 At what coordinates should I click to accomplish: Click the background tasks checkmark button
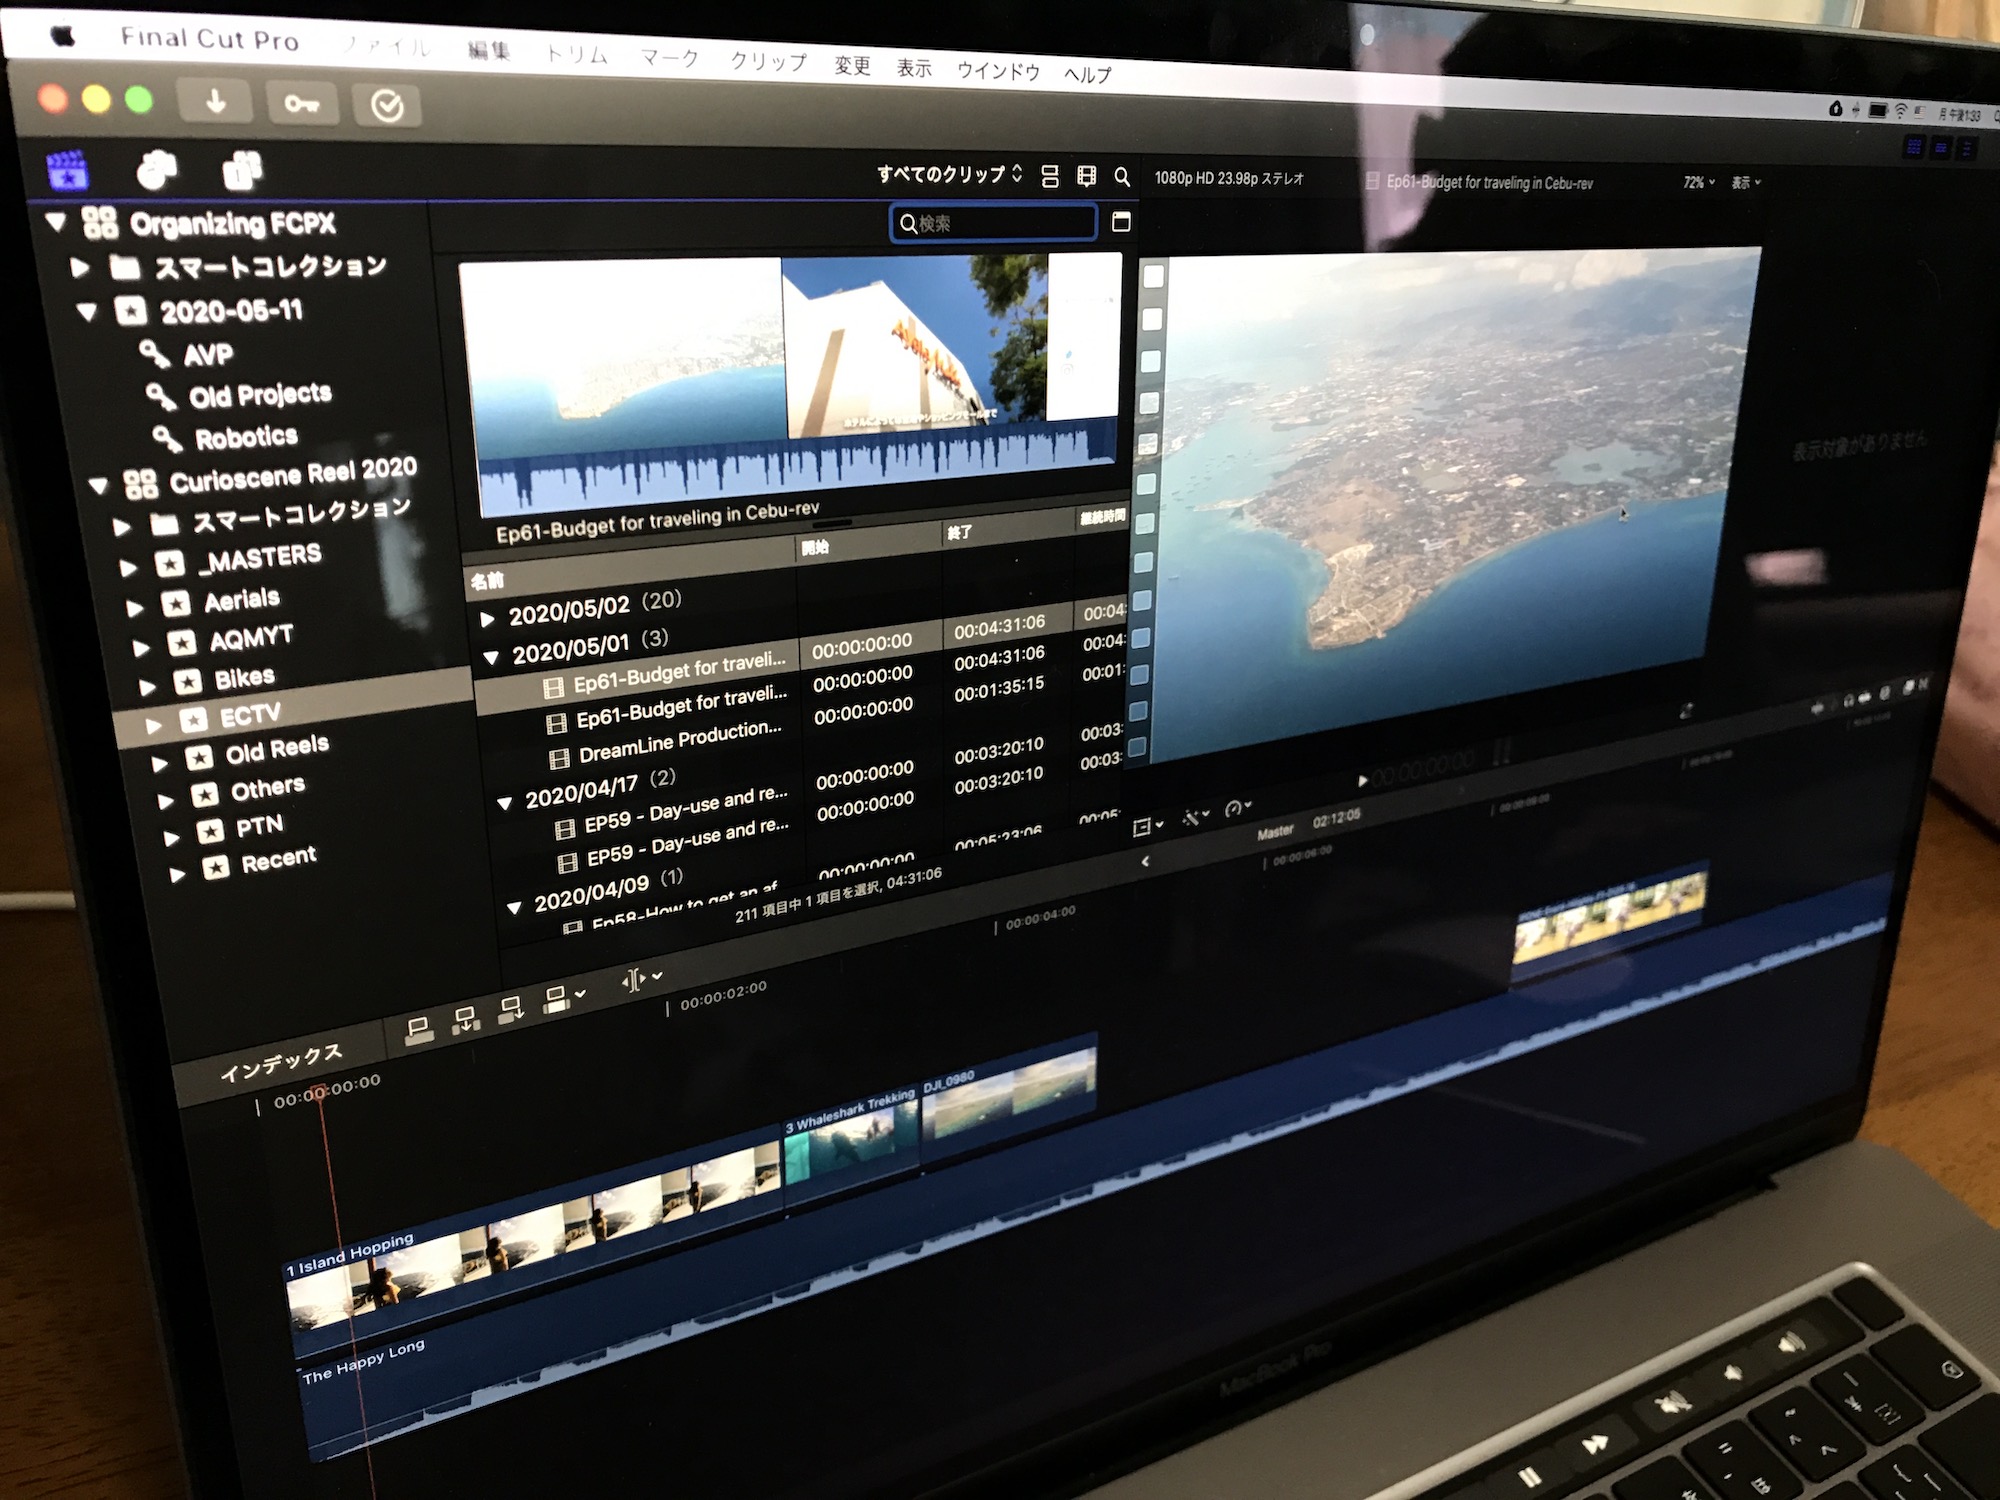pyautogui.click(x=387, y=106)
